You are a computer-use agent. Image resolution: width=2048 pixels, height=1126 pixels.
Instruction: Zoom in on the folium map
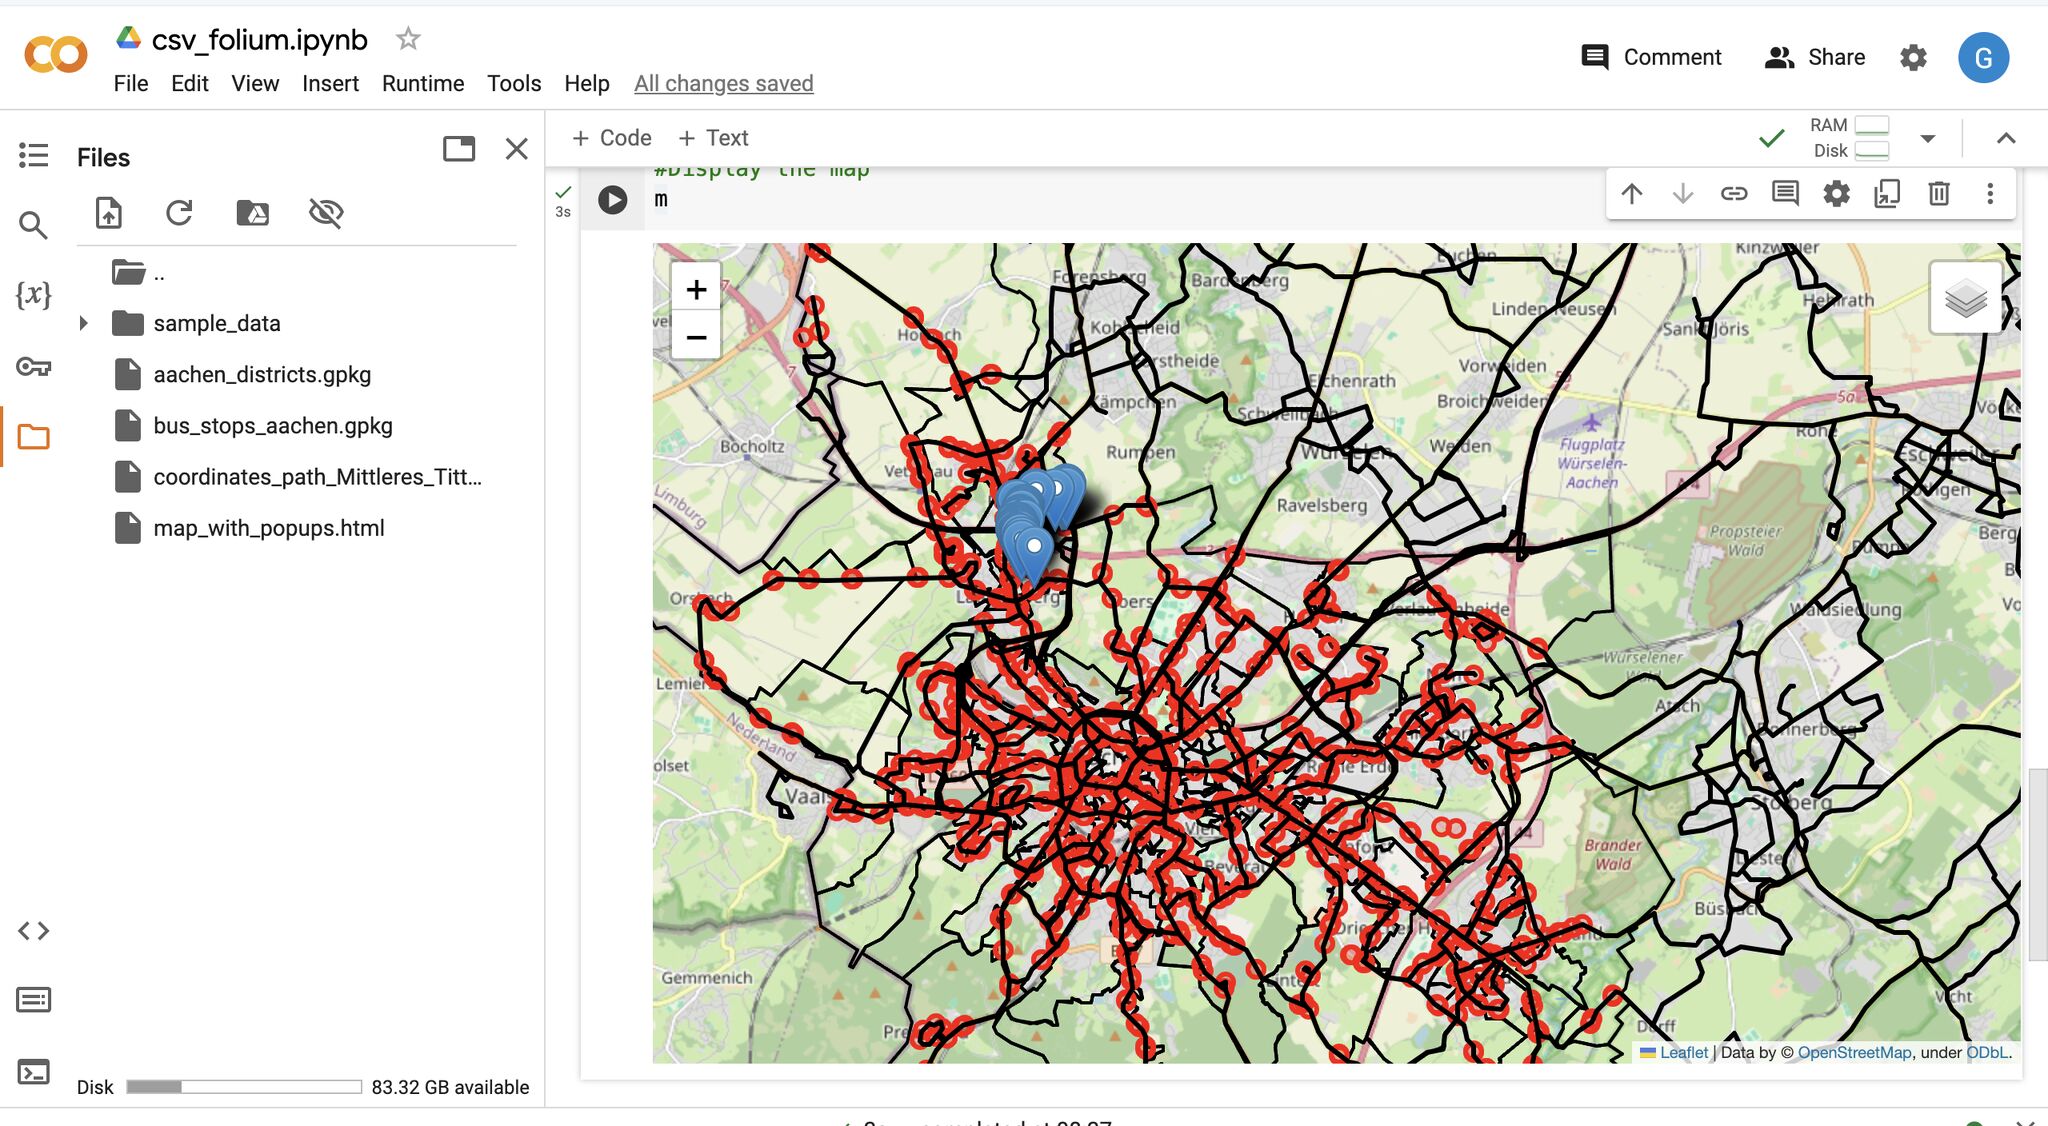coord(696,290)
